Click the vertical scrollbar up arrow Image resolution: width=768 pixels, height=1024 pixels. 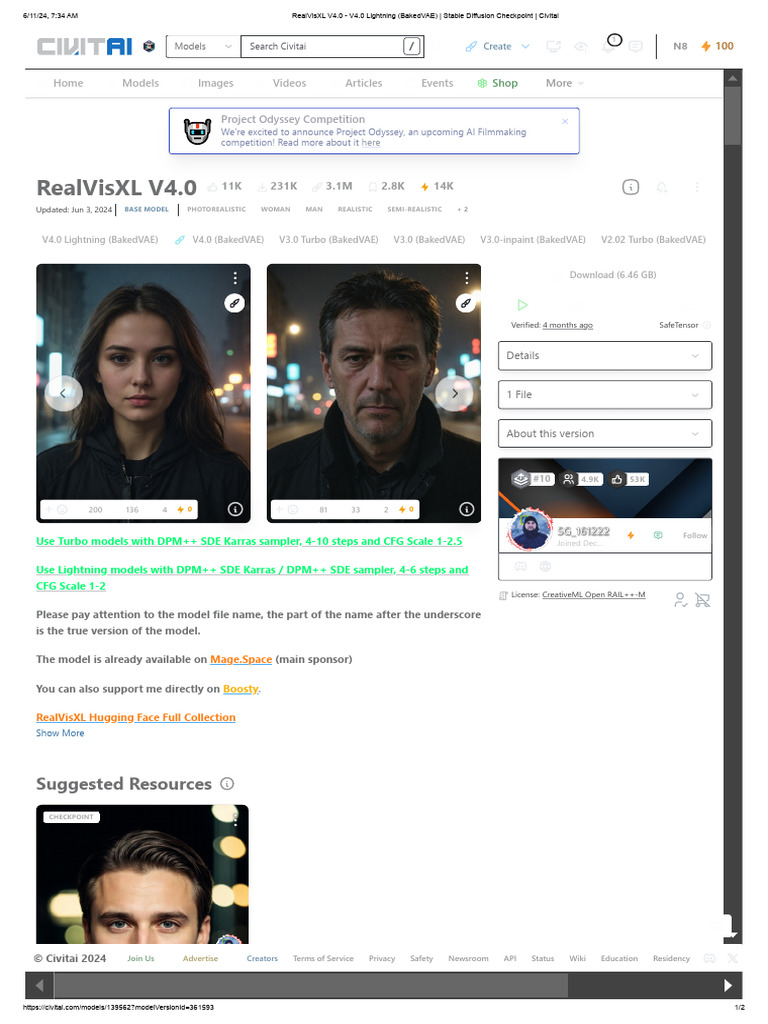click(733, 78)
